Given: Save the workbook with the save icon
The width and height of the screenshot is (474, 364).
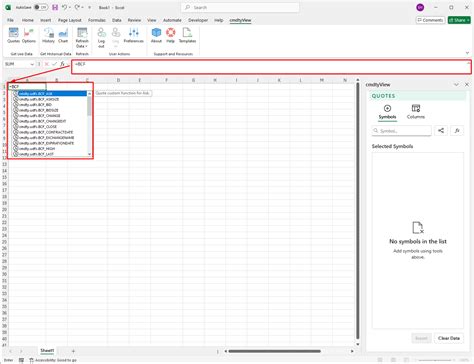Looking at the screenshot, I should [x=55, y=7].
